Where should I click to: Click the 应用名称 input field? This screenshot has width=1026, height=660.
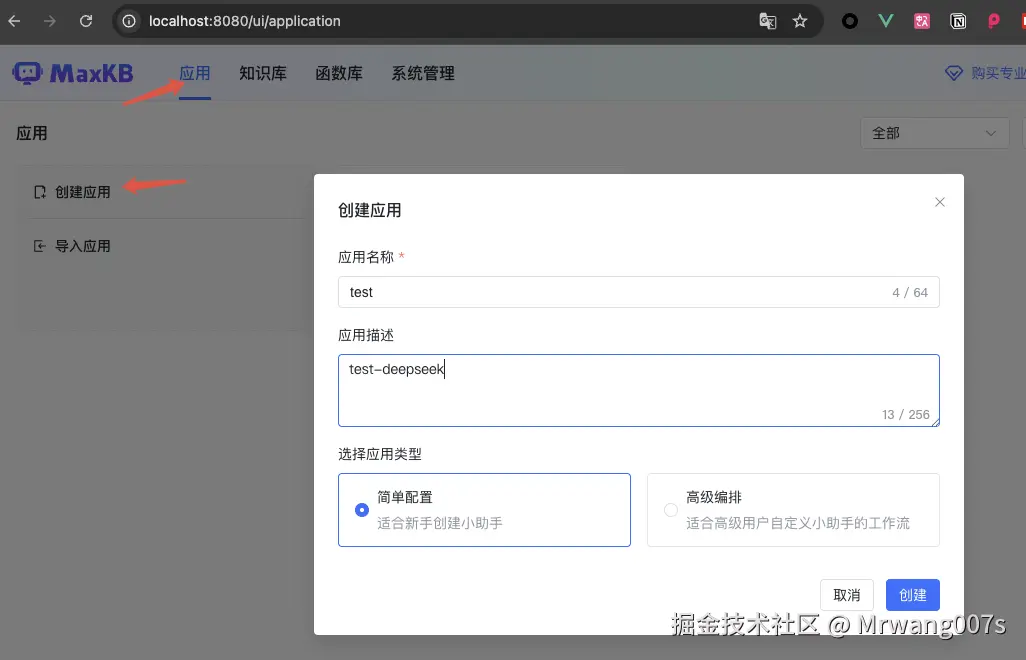coord(639,292)
